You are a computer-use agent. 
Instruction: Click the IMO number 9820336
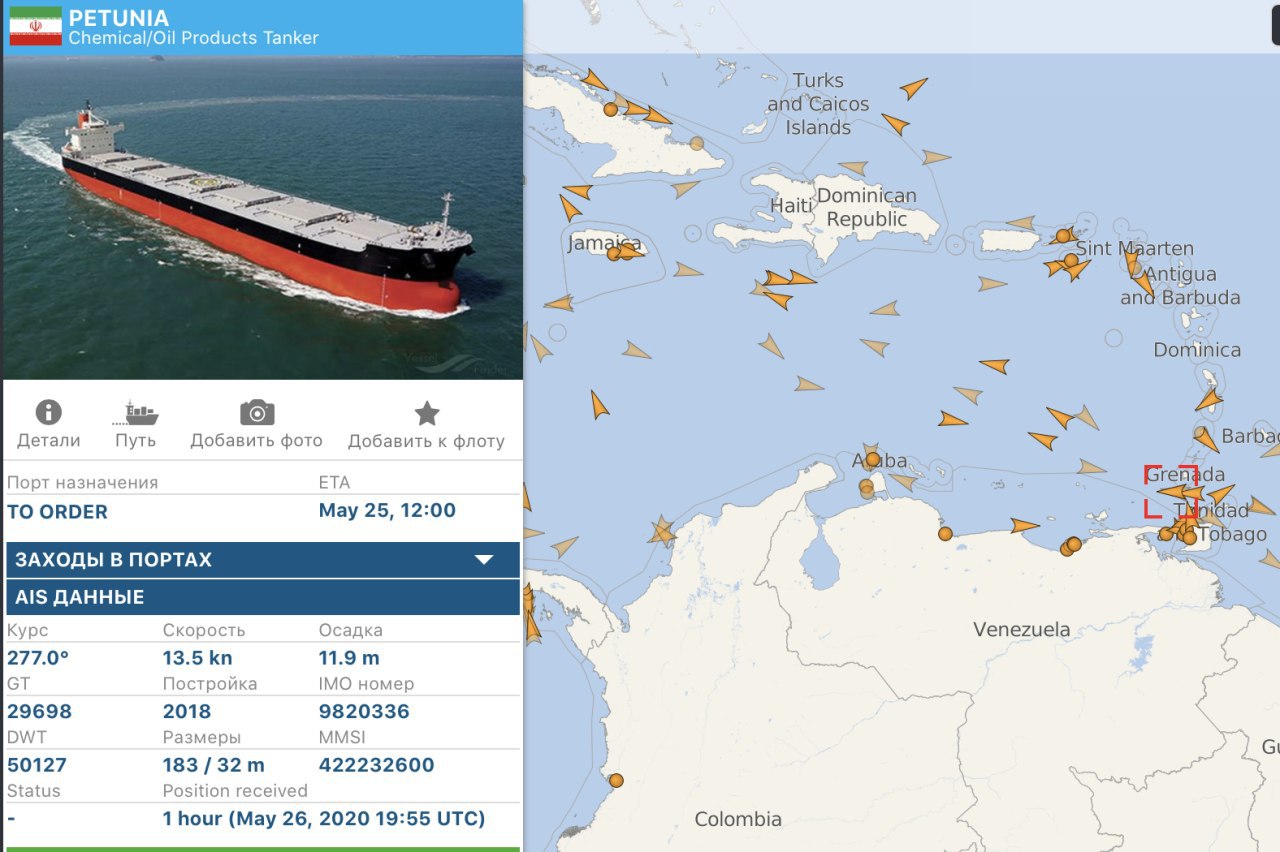(364, 711)
